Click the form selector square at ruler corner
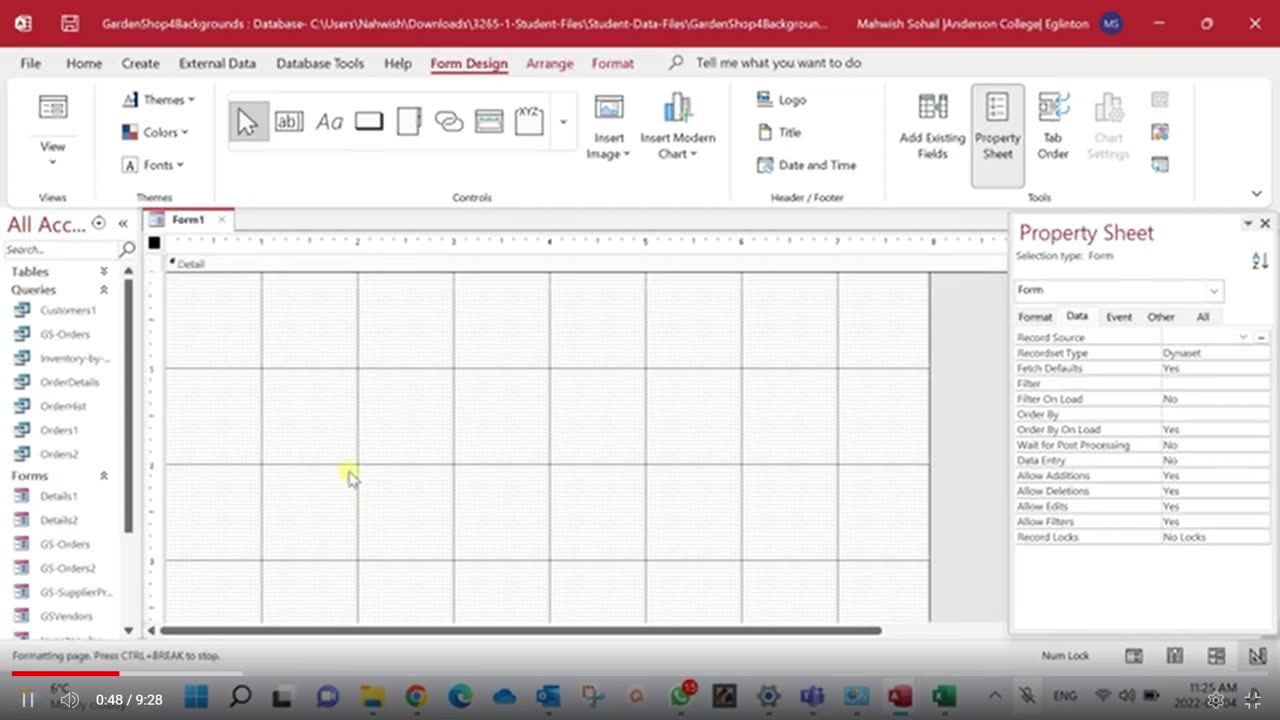 pos(154,242)
